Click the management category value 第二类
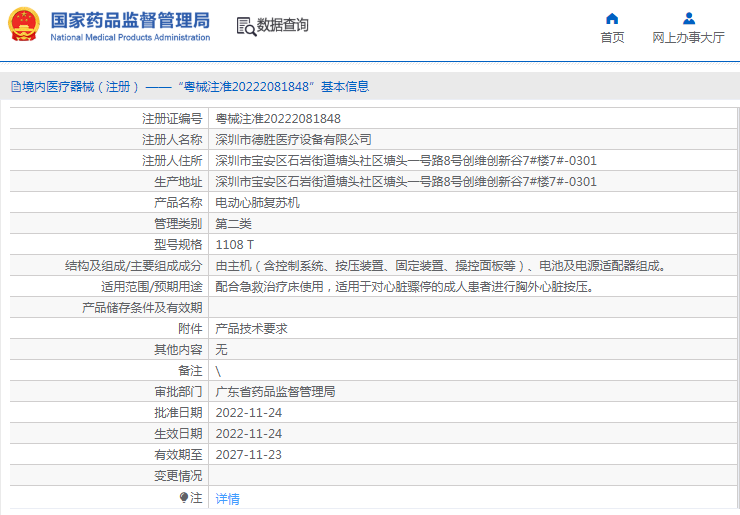Viewport: 740px width, 515px height. click(233, 223)
